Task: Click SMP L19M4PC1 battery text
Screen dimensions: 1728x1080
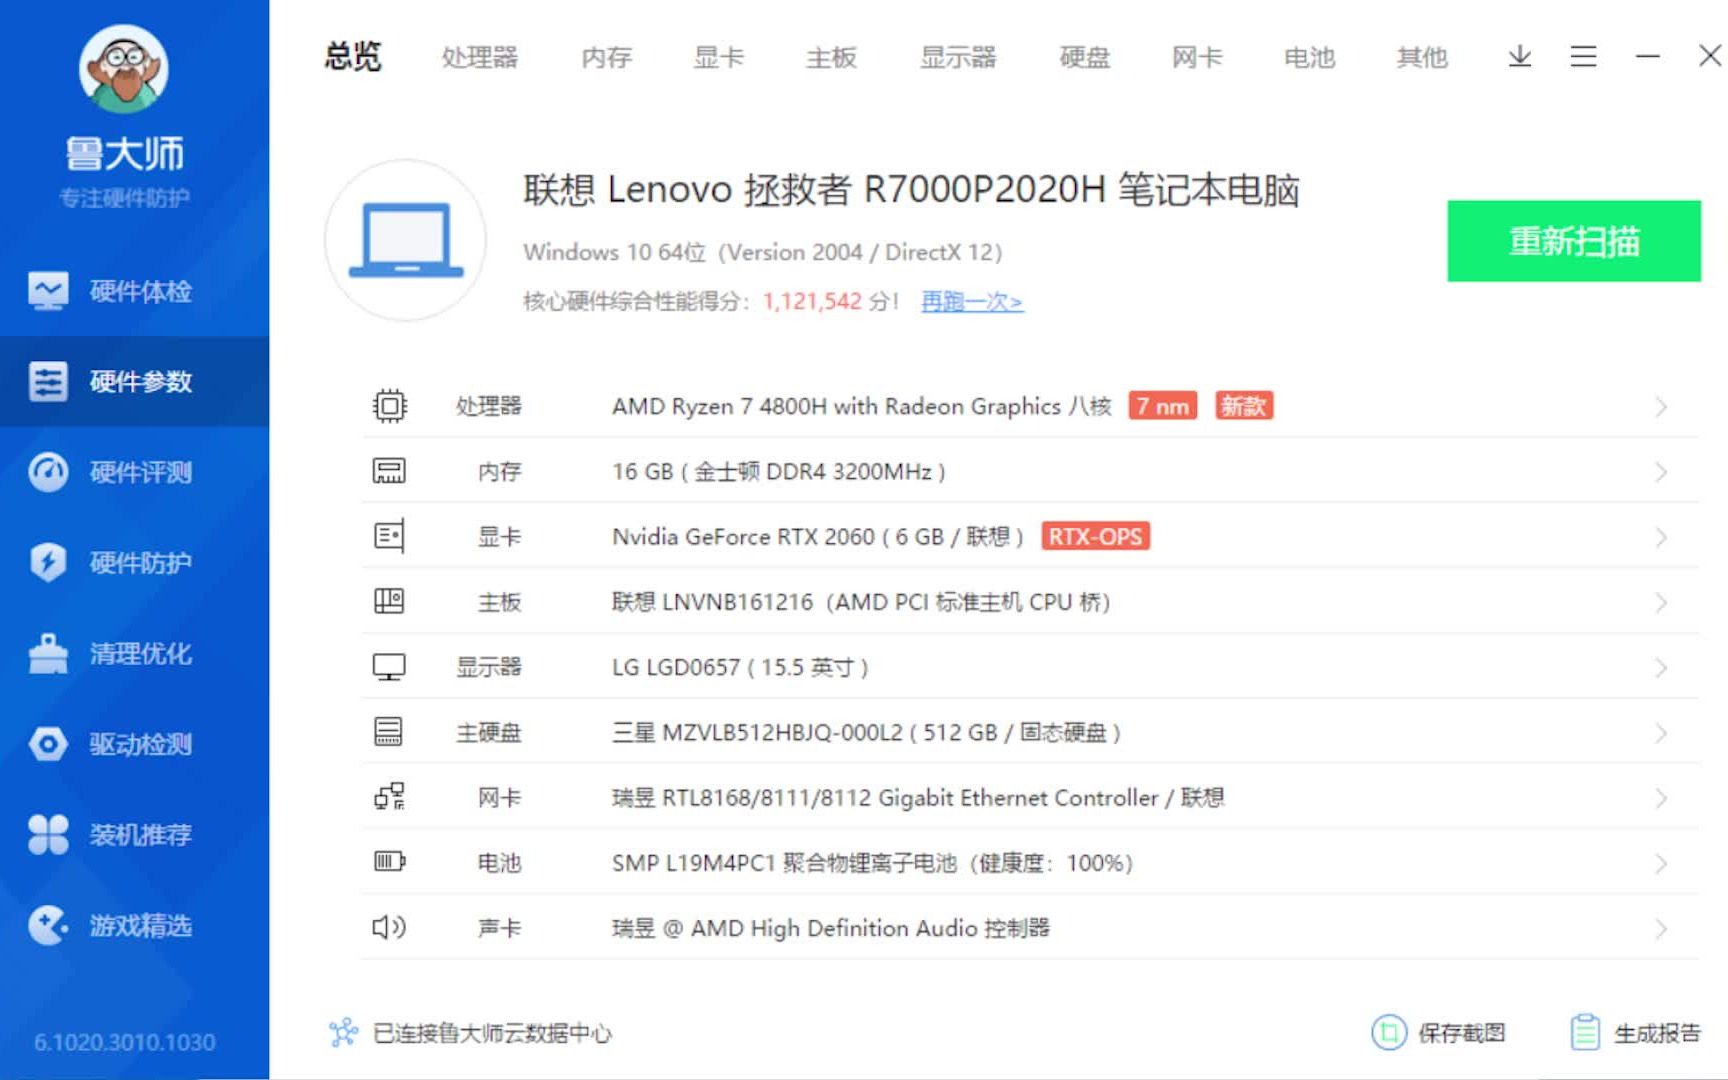Action: pyautogui.click(x=872, y=863)
